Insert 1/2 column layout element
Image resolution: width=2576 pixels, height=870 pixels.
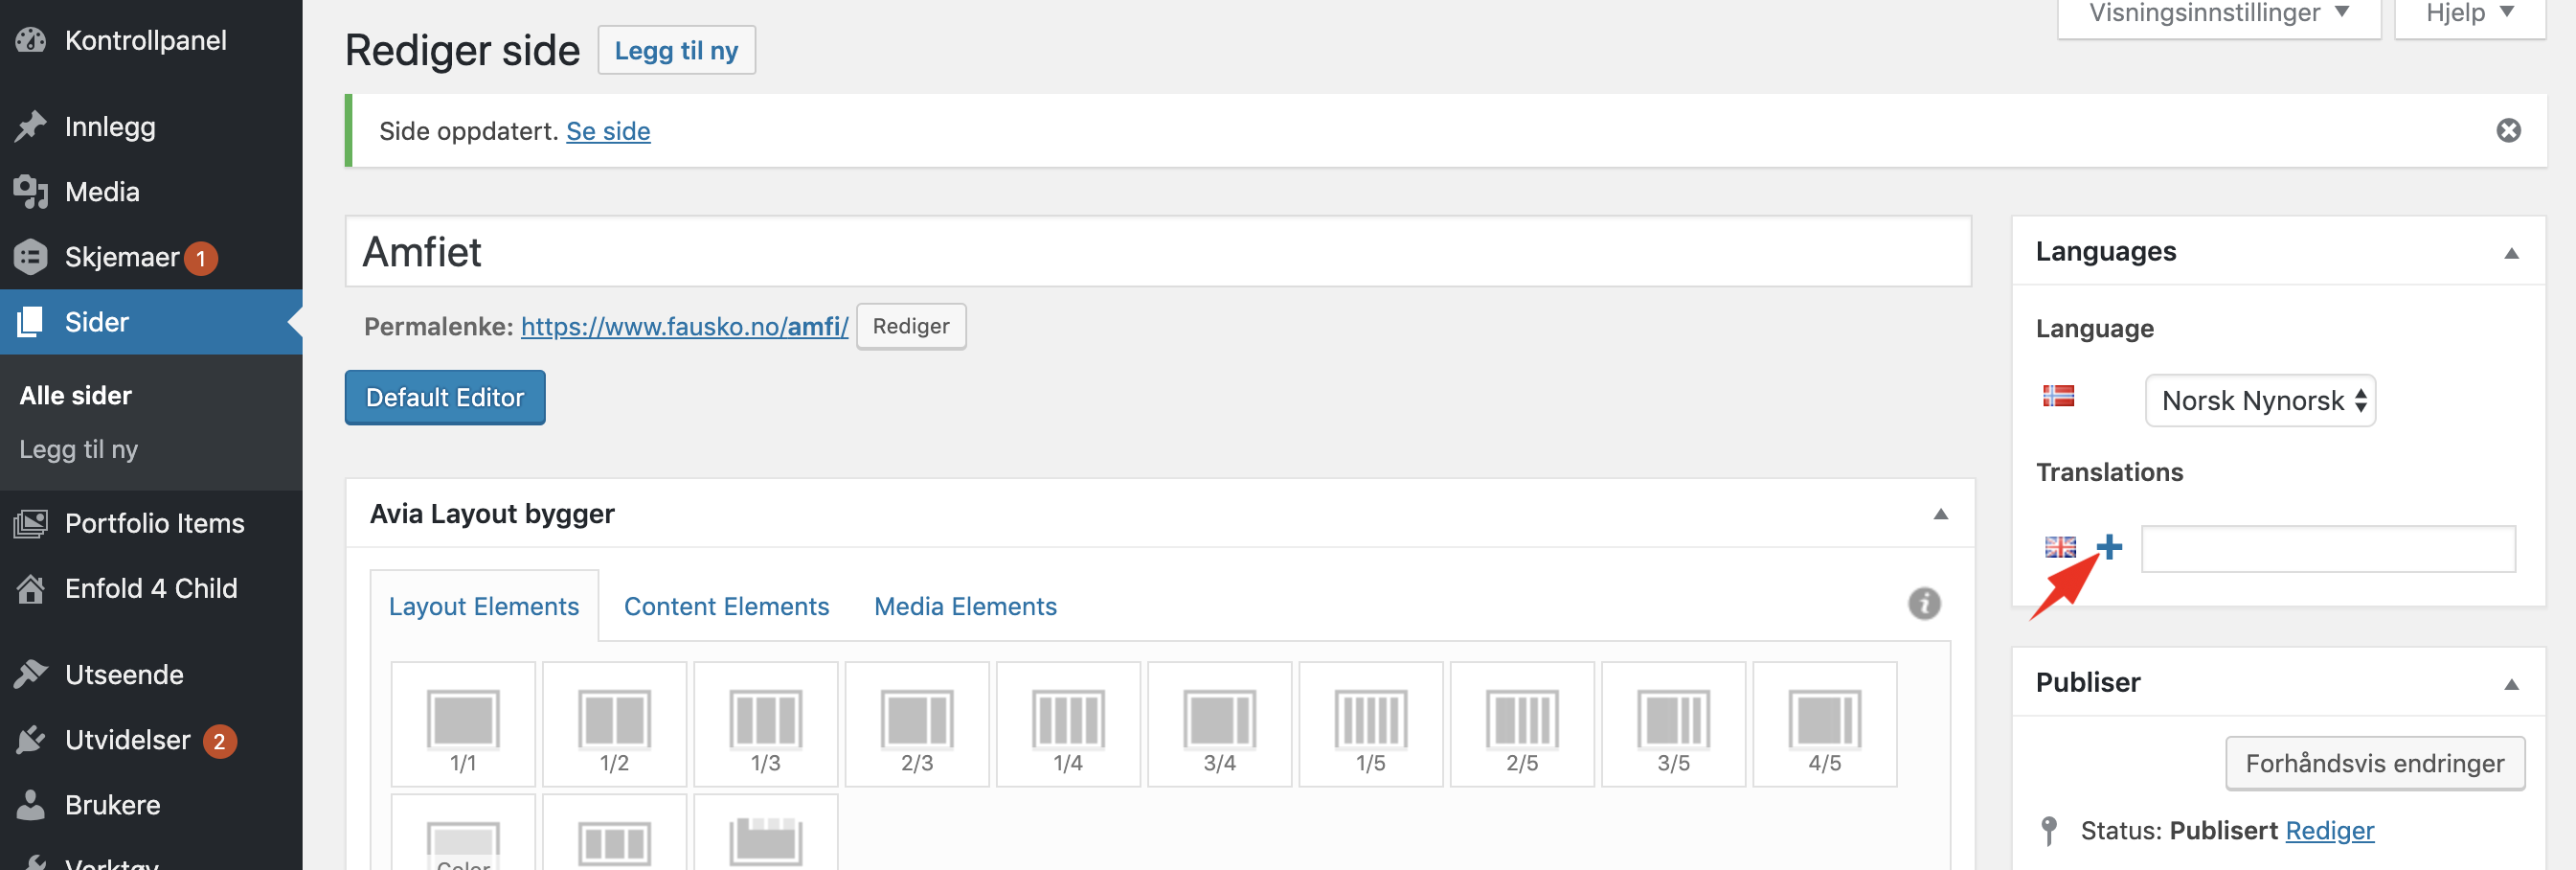pos(614,725)
